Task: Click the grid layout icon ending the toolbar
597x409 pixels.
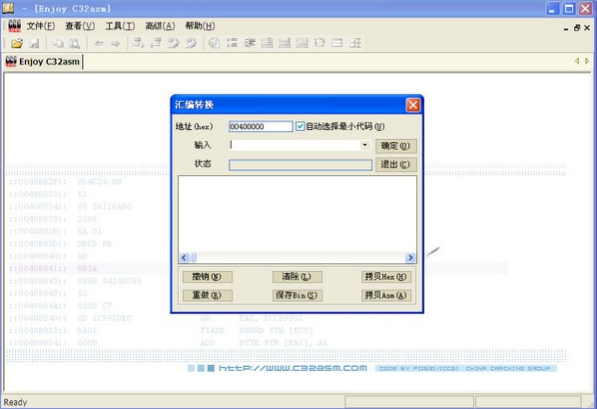Action: pyautogui.click(x=355, y=43)
